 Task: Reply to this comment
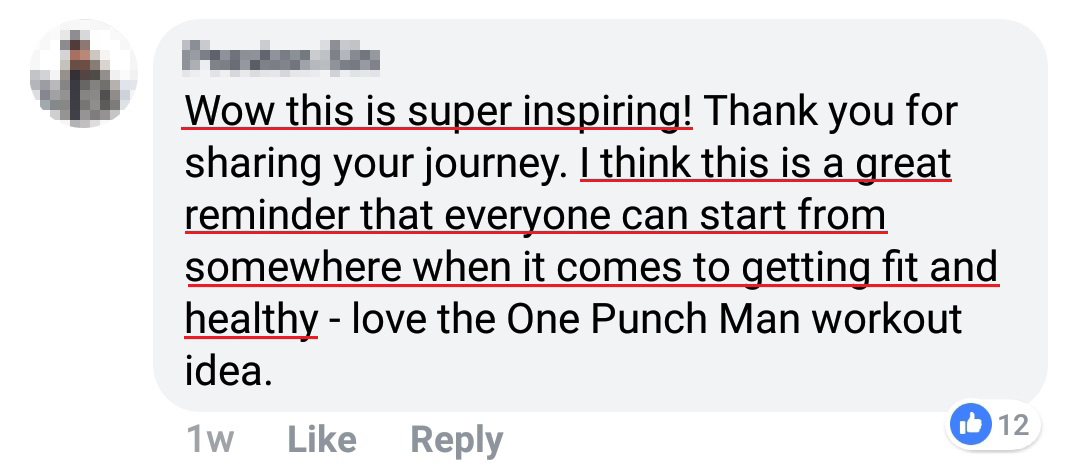pos(456,440)
